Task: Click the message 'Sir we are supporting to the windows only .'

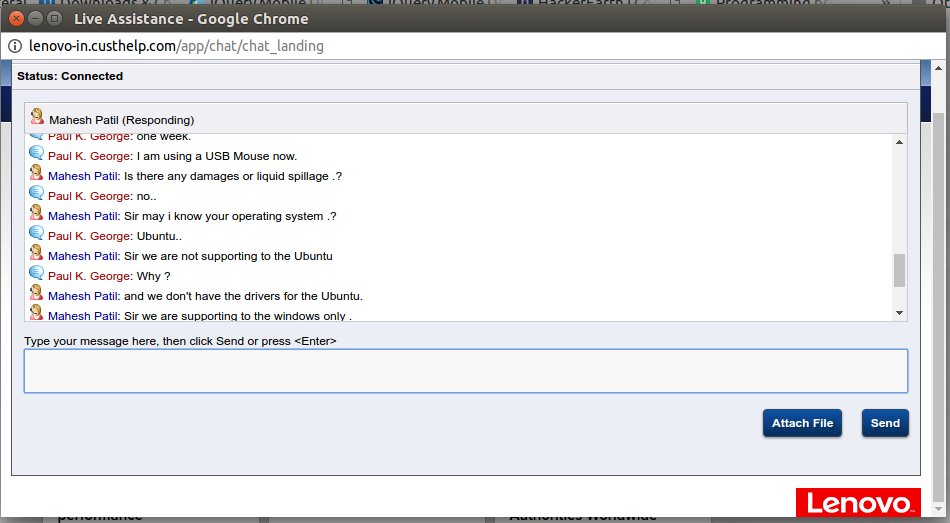Action: (238, 316)
